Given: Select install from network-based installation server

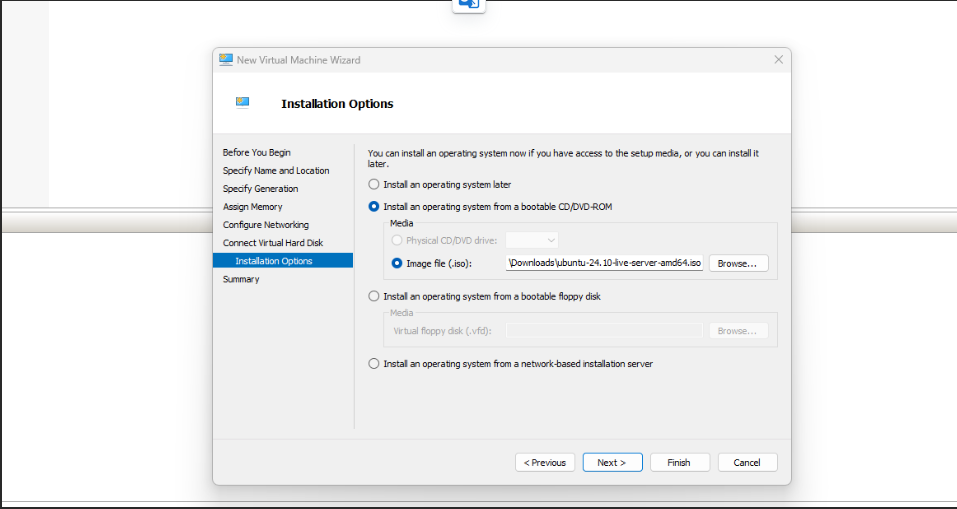Looking at the screenshot, I should coord(374,364).
